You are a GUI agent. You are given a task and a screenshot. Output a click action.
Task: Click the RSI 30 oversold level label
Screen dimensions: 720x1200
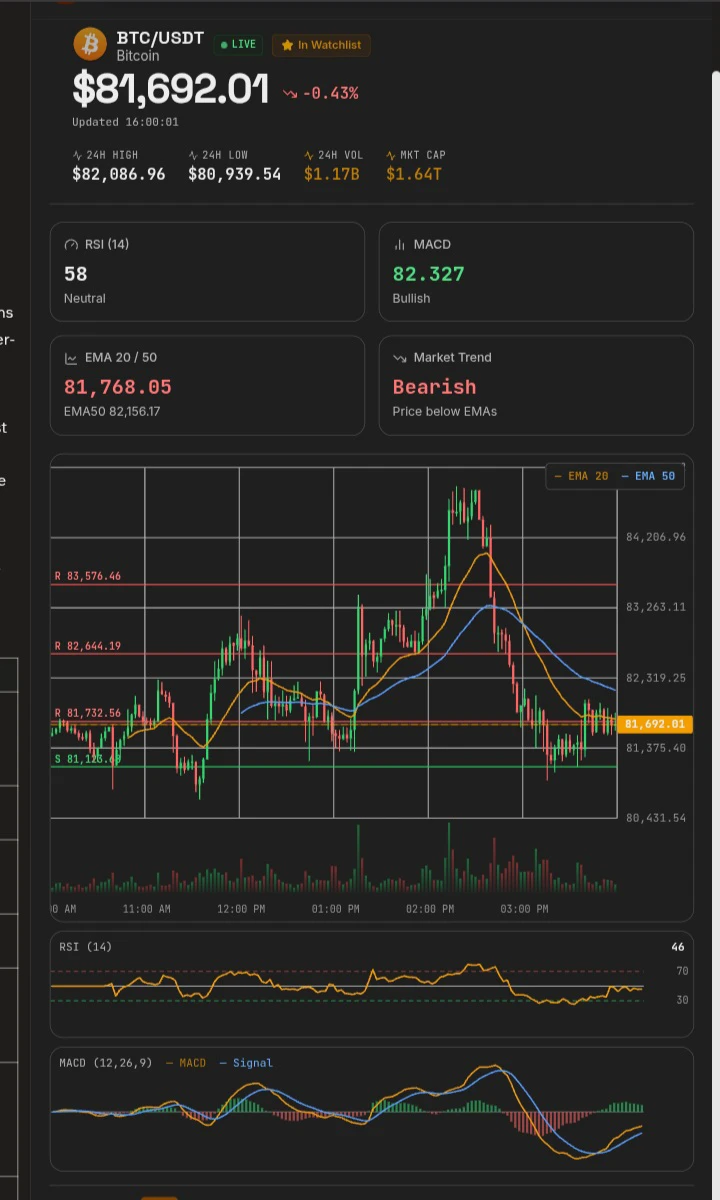[682, 1000]
